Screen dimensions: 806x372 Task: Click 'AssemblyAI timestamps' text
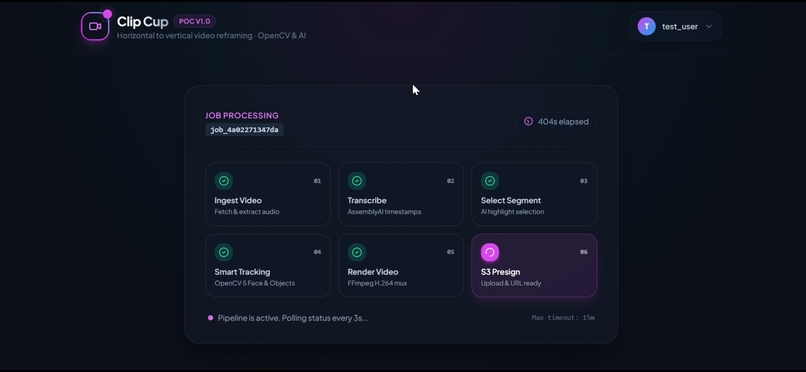(384, 212)
